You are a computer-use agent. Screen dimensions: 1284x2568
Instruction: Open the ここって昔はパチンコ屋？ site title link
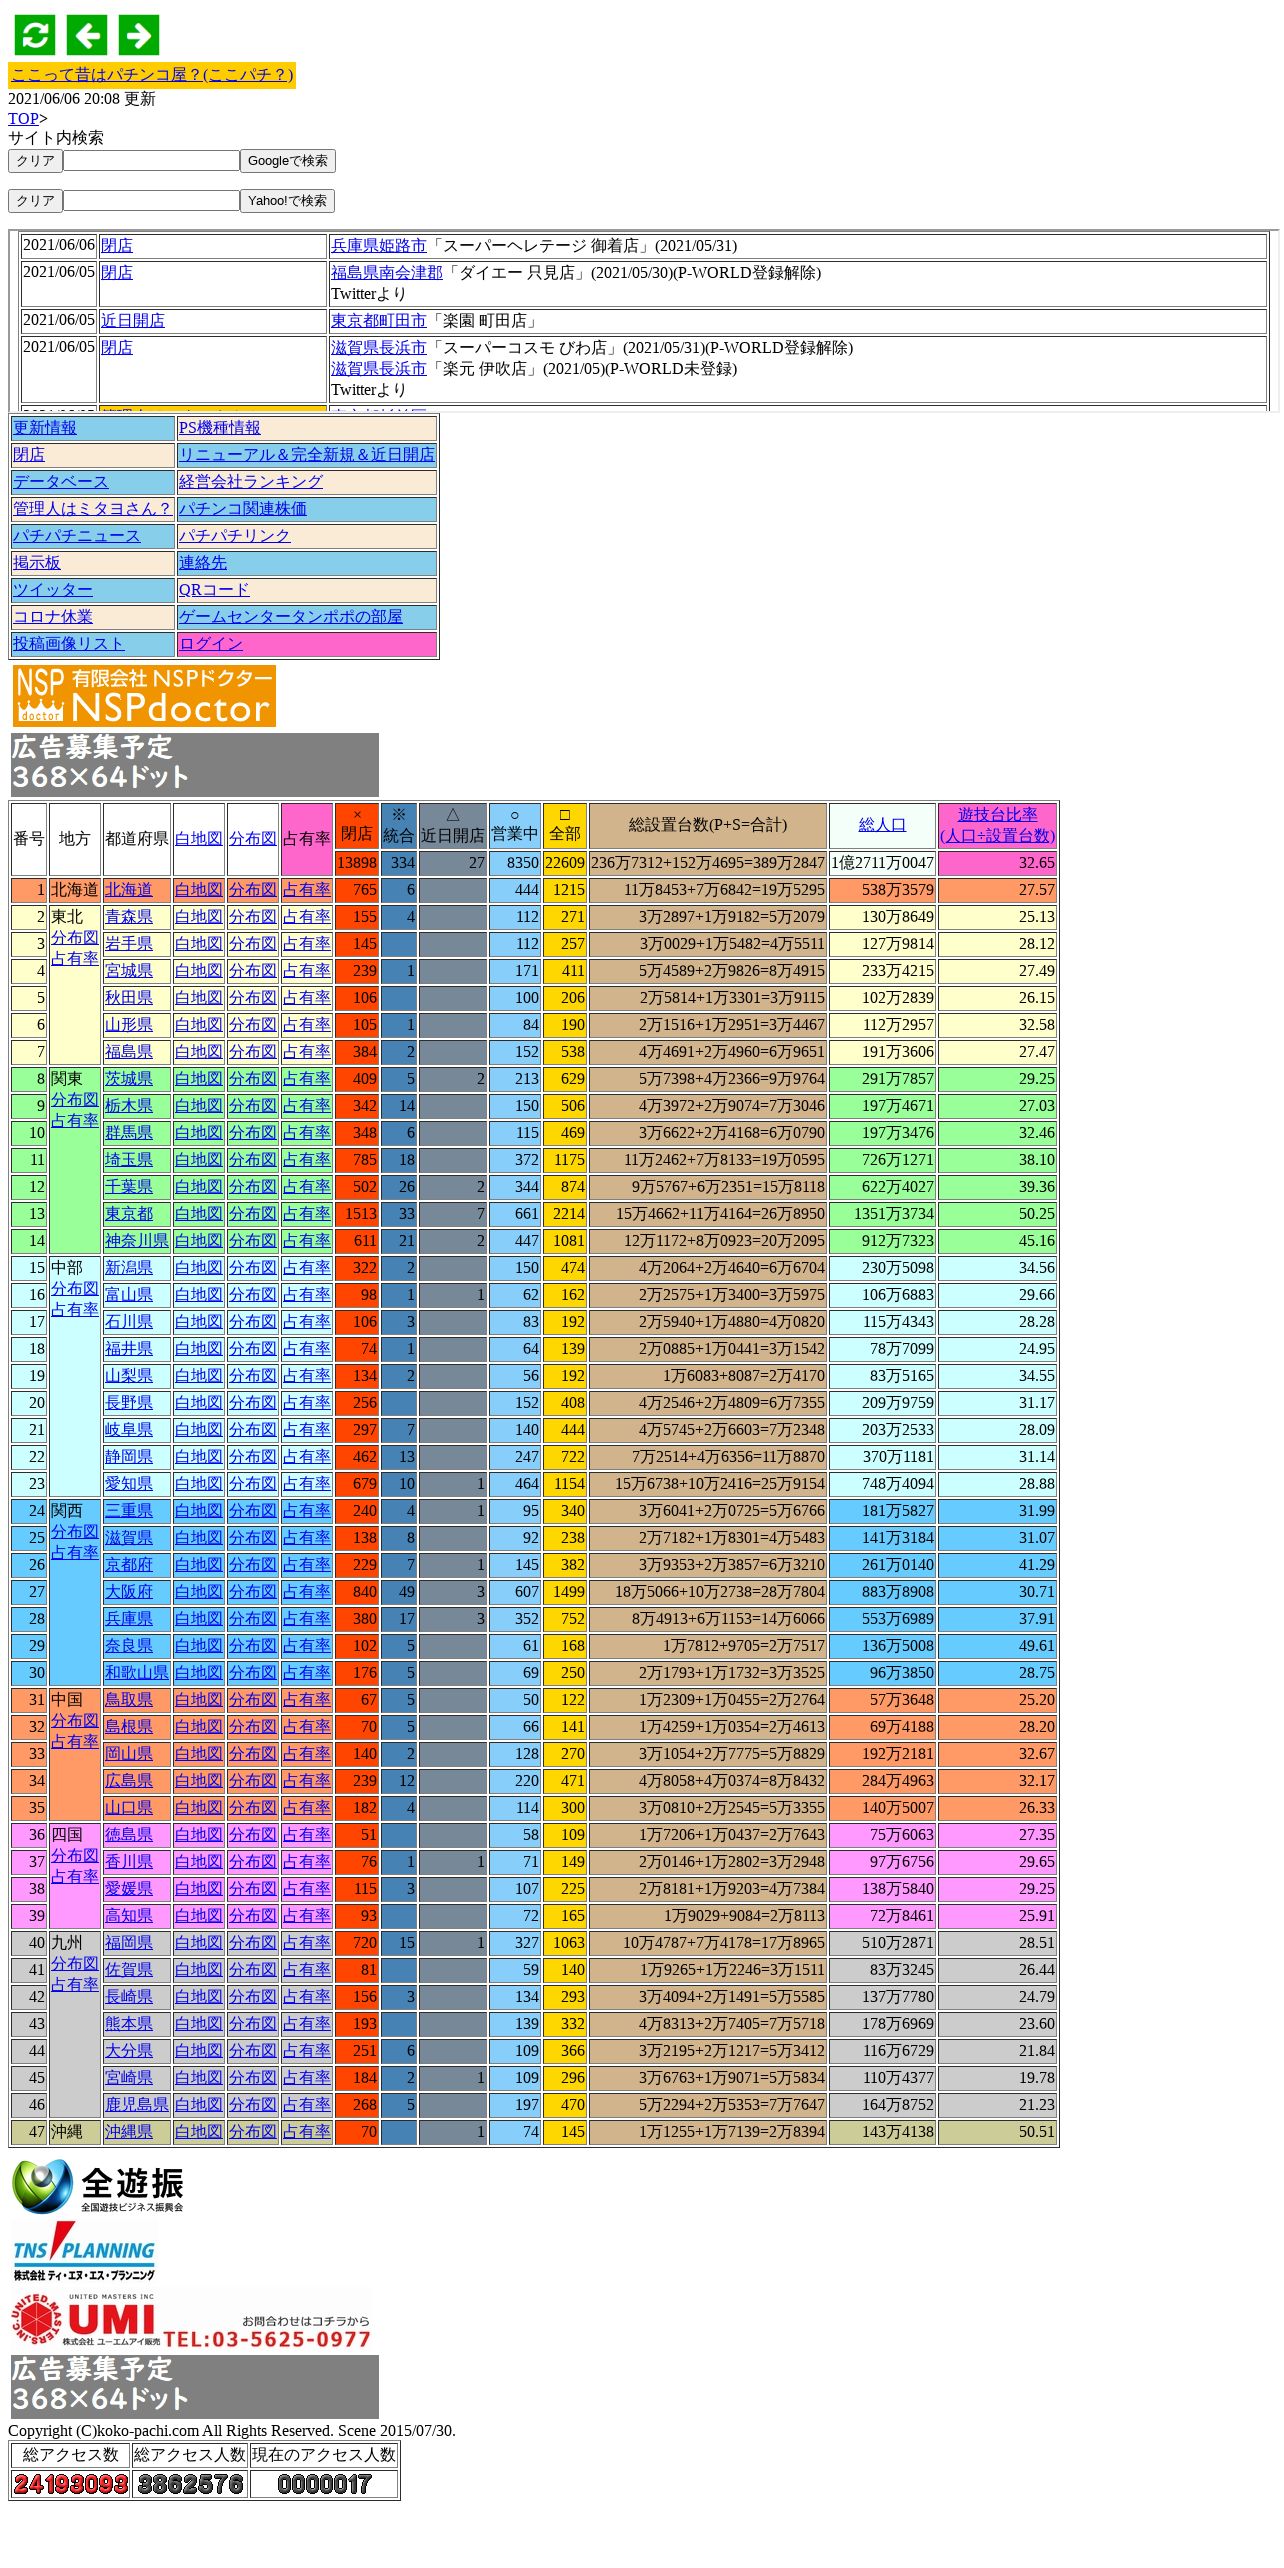[x=152, y=75]
